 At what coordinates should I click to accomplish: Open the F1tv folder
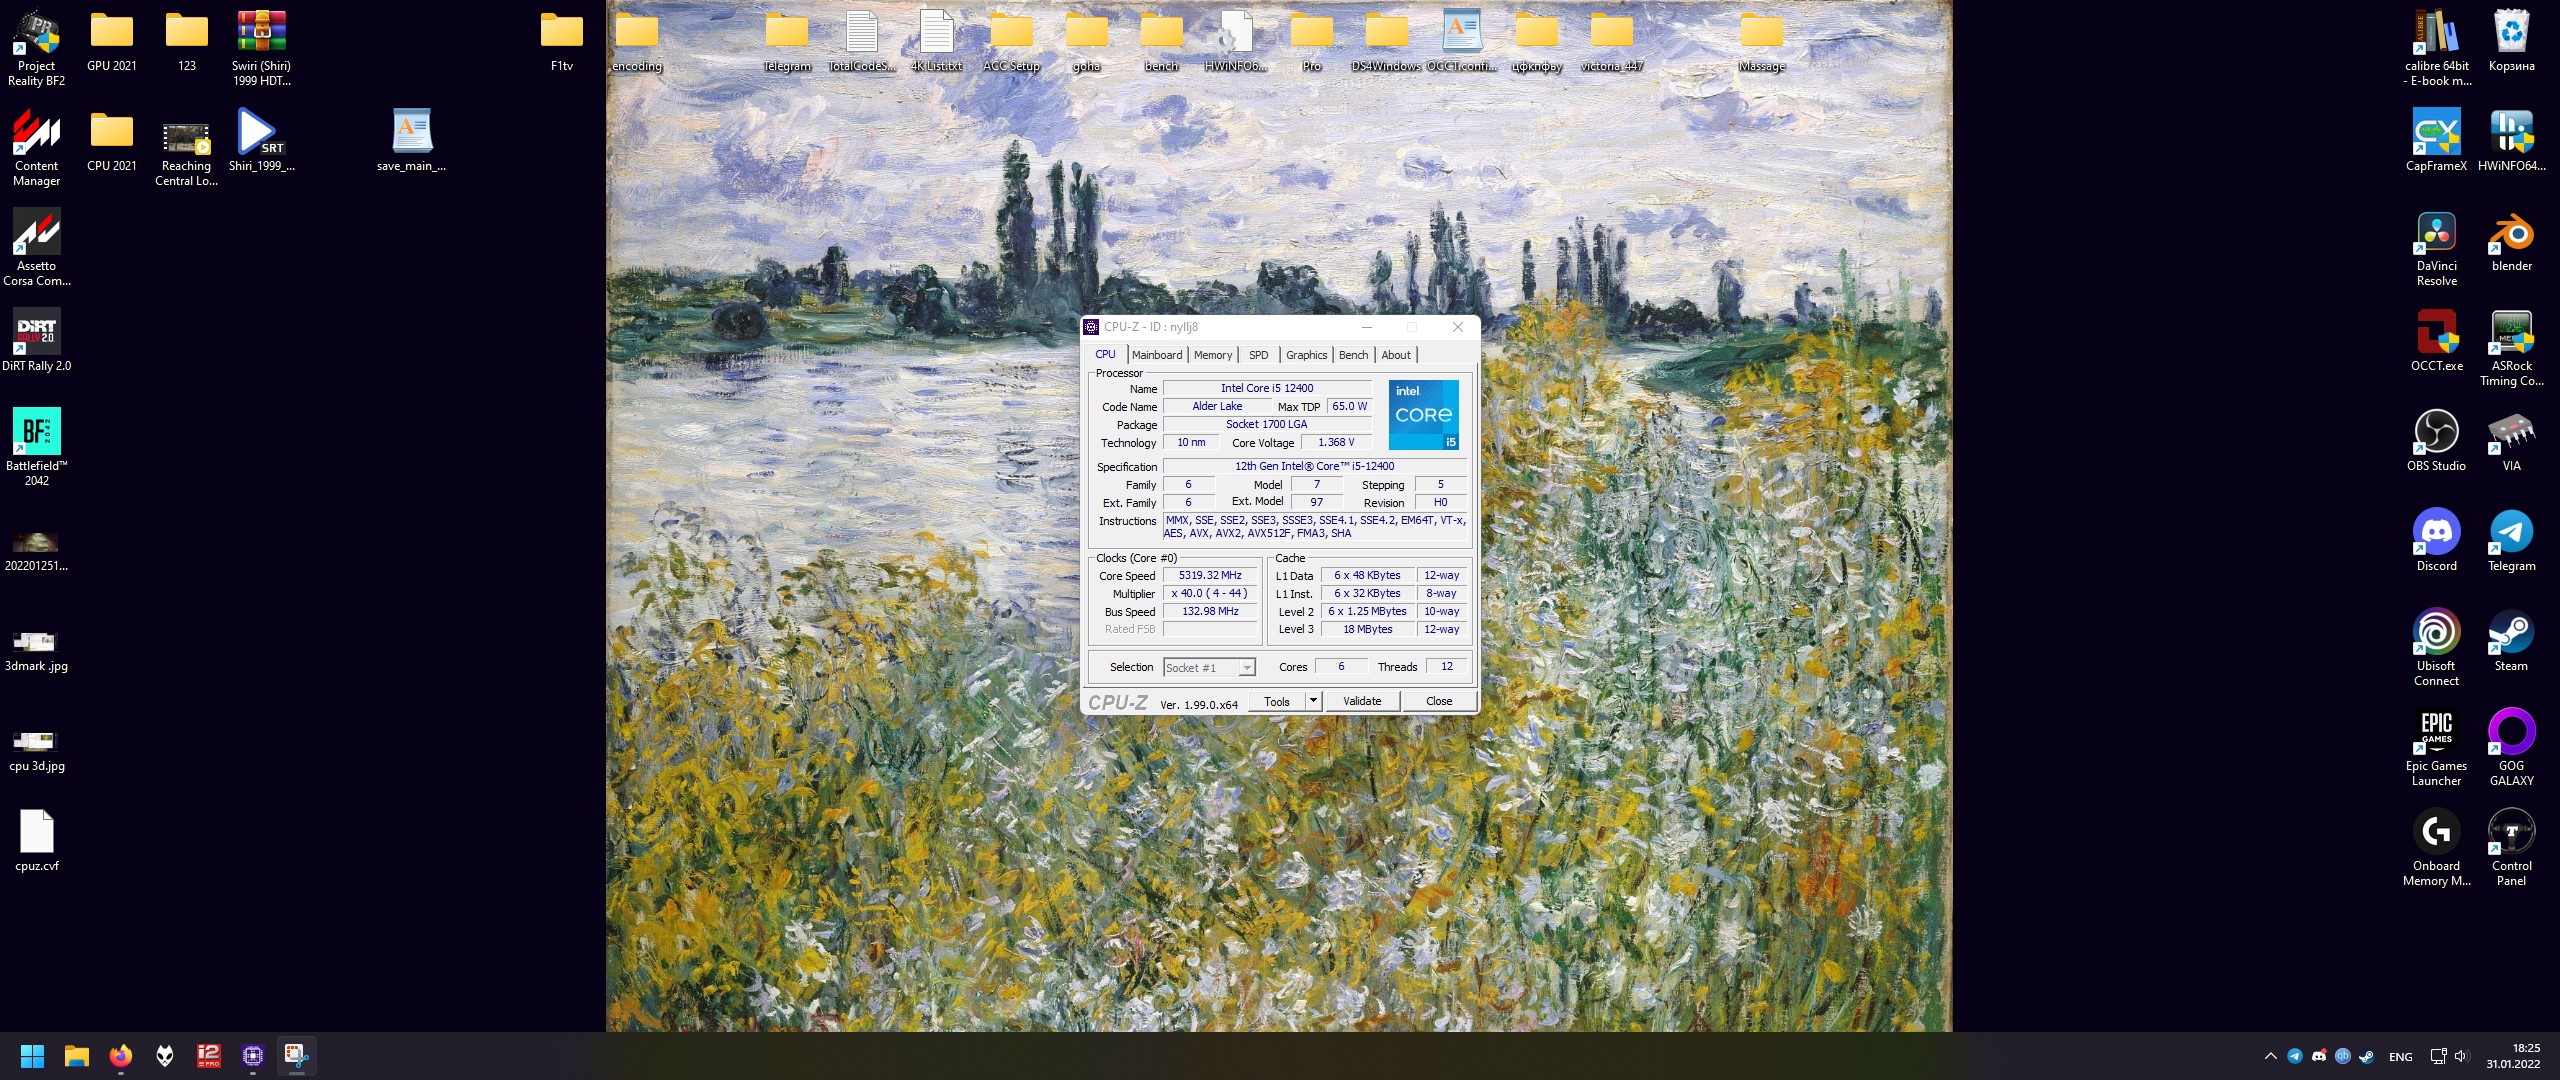(561, 40)
